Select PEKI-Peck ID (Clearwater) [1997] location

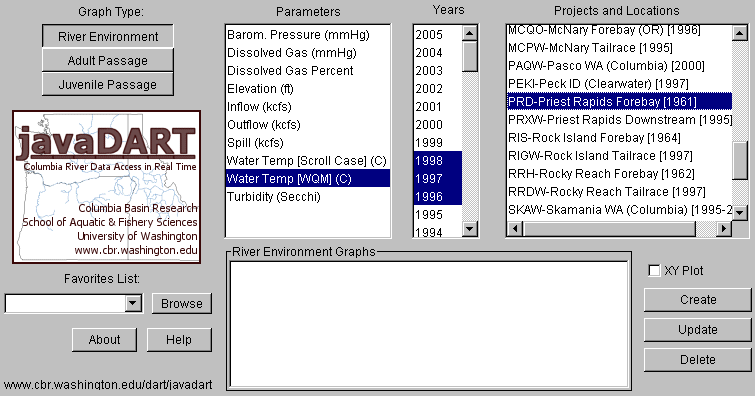point(620,84)
